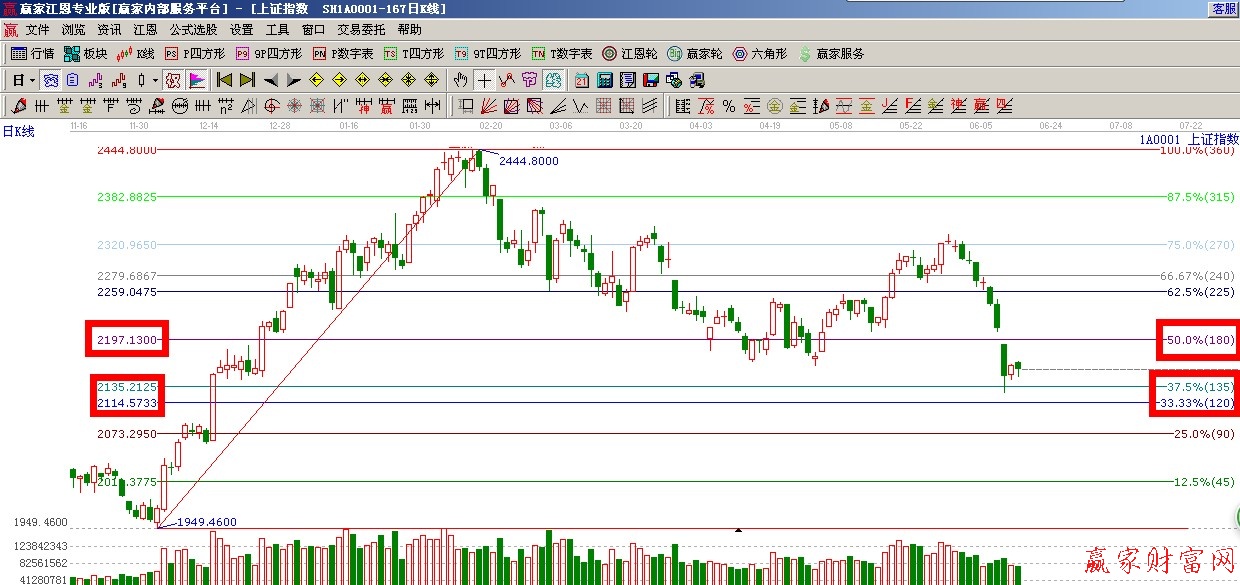
Task: Select the red pencil drawing tool
Action: (18, 106)
